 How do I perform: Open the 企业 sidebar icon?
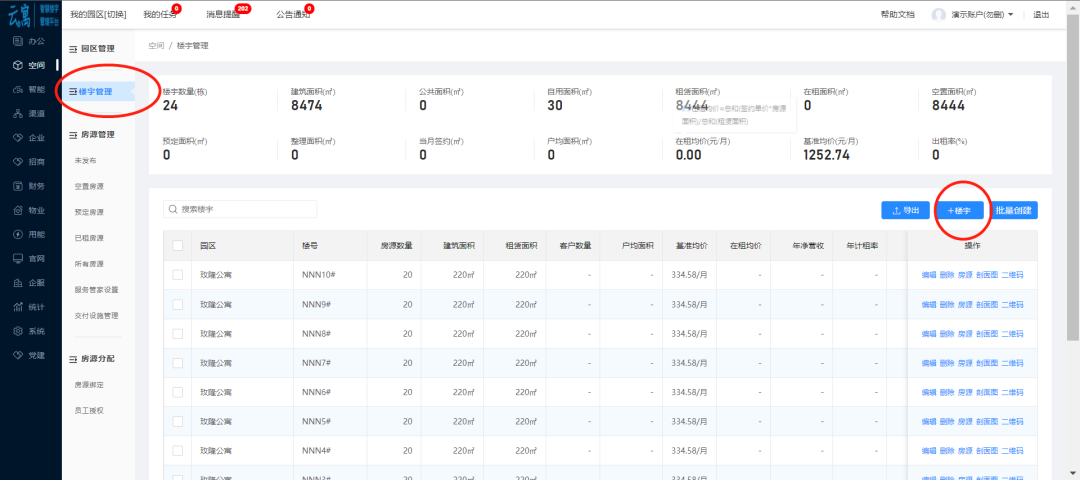[x=18, y=138]
